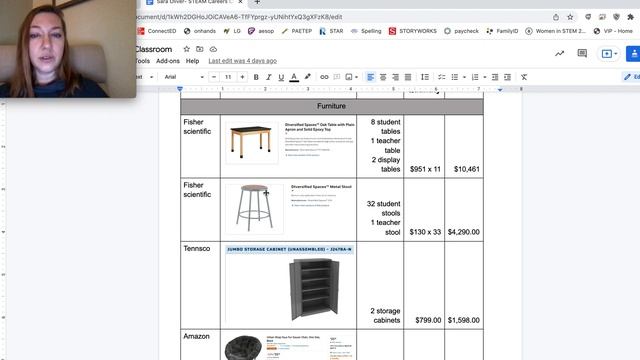Align text right
The width and height of the screenshot is (640, 360).
395,77
